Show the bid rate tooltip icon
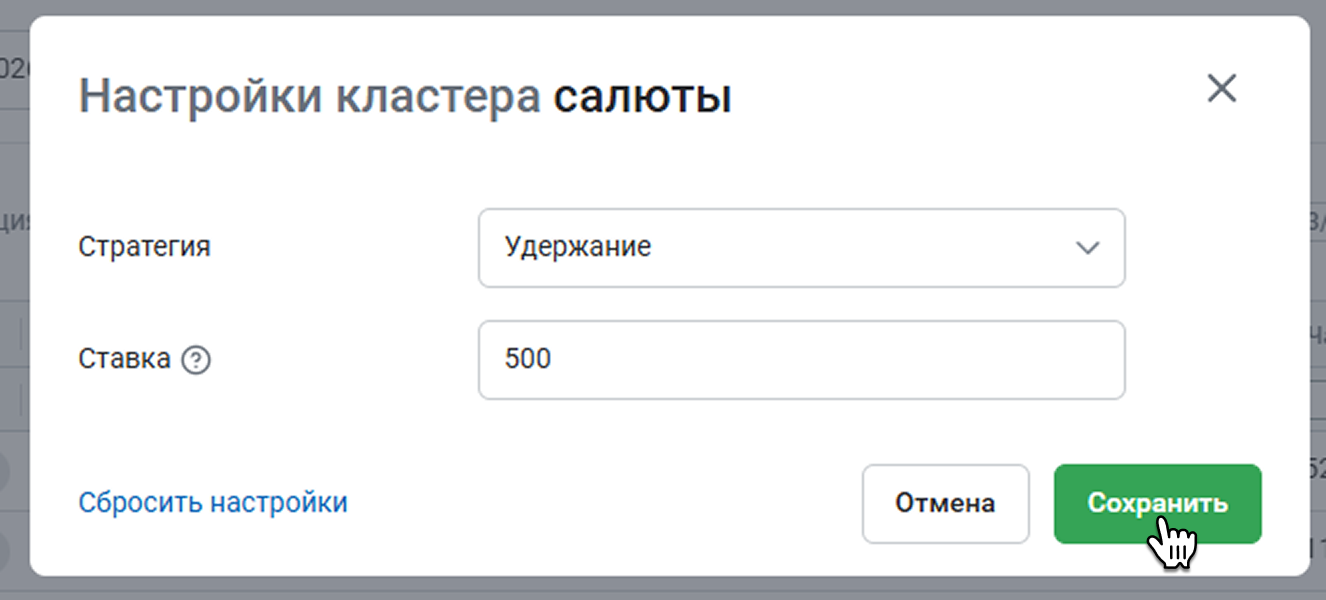Viewport: 1326px width, 600px height. click(196, 360)
